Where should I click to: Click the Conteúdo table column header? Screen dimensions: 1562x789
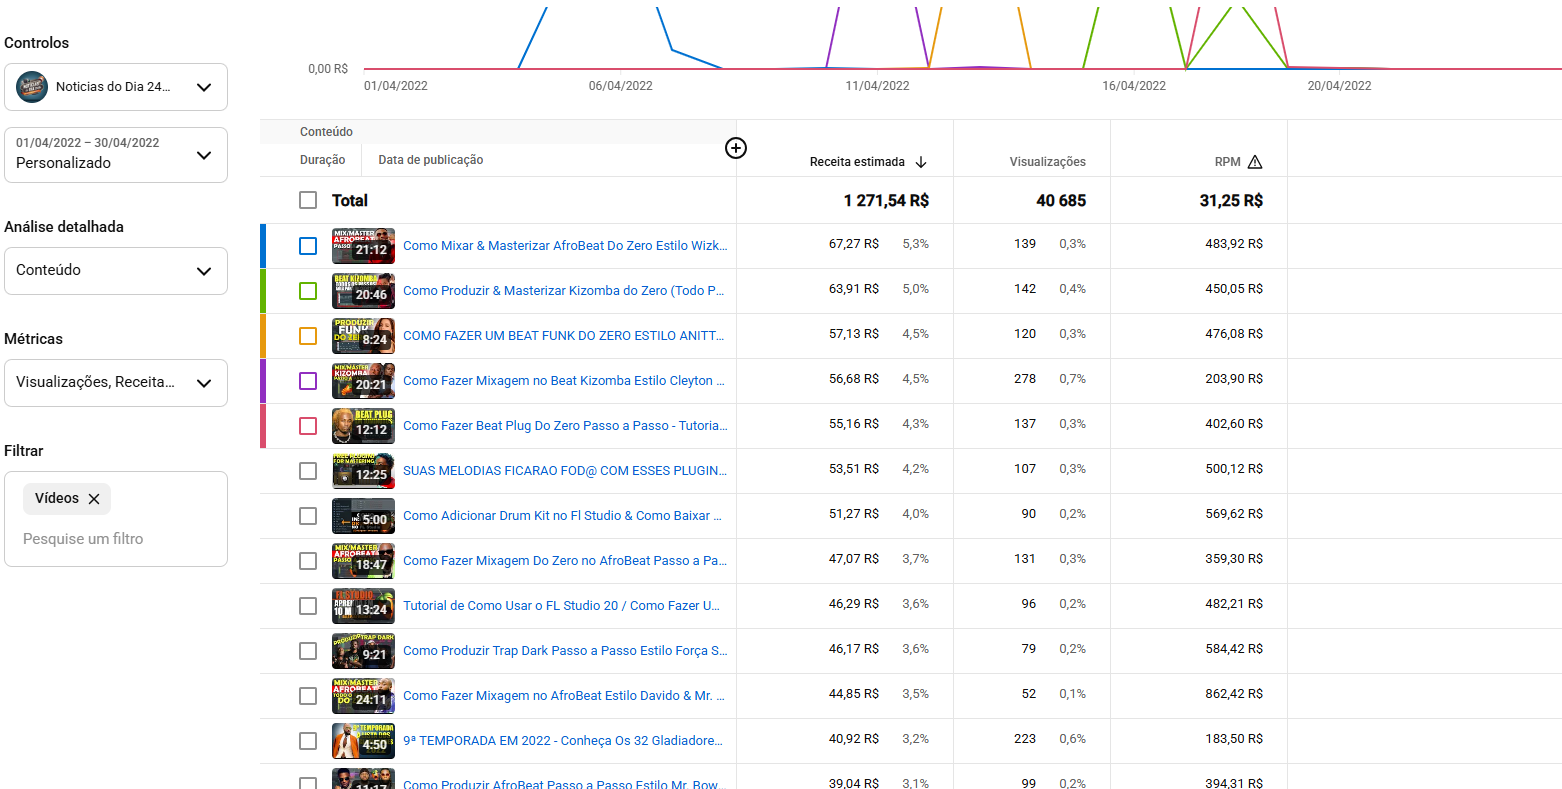(x=326, y=132)
